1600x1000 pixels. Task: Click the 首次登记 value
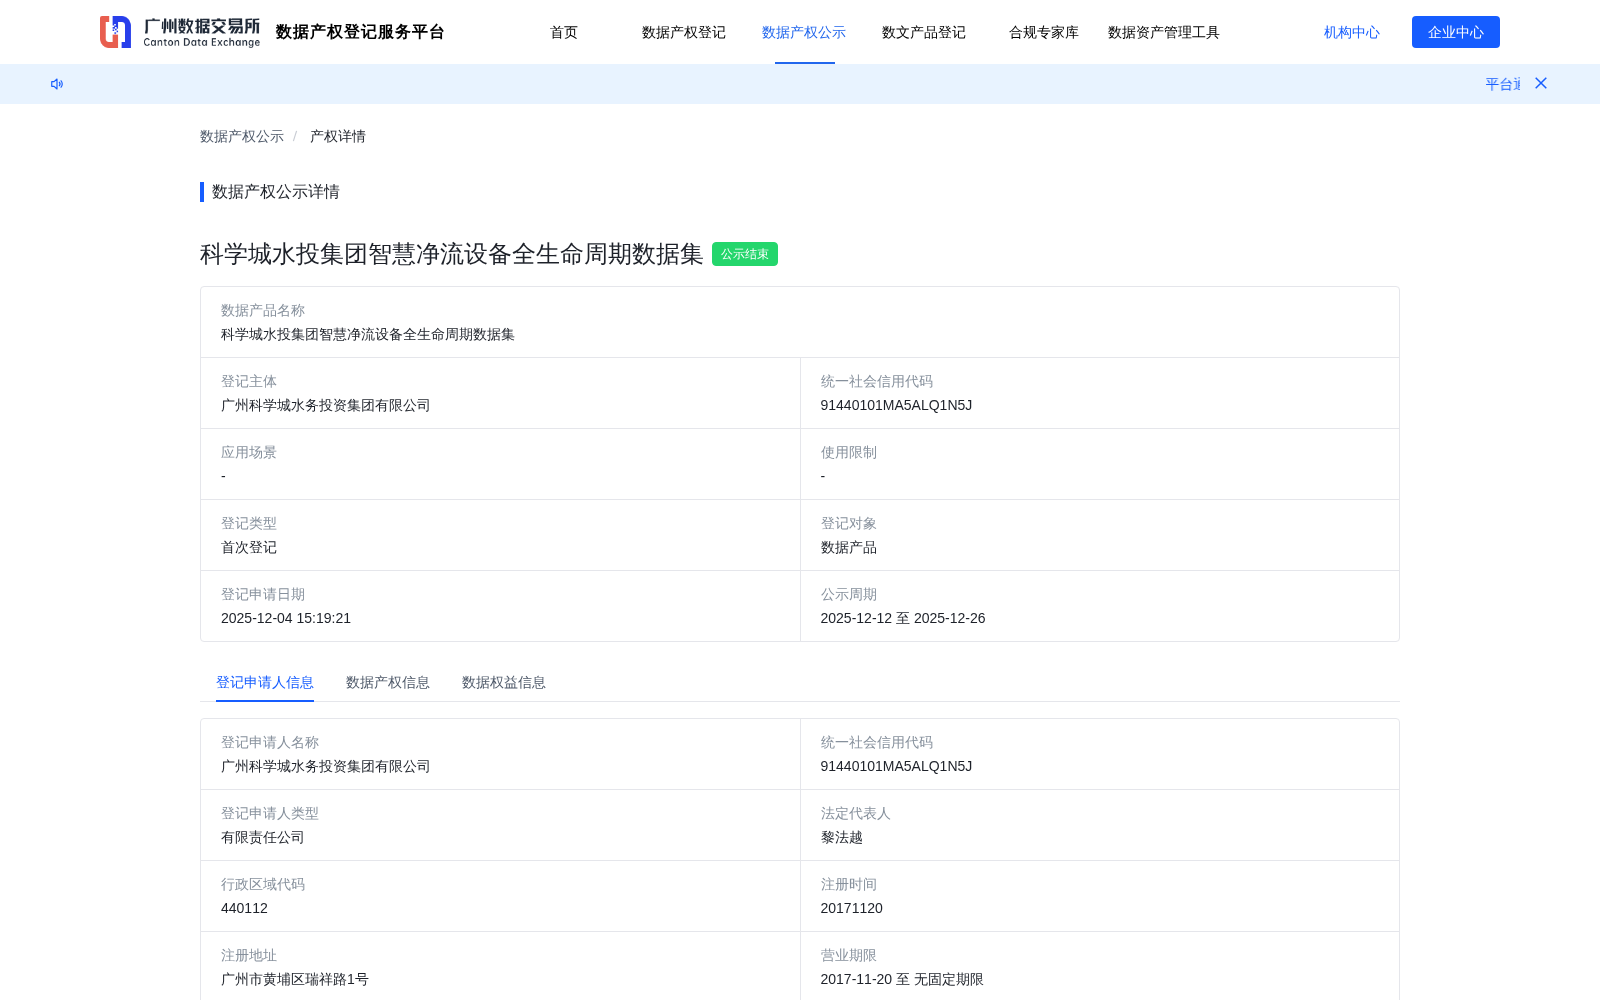coord(249,547)
